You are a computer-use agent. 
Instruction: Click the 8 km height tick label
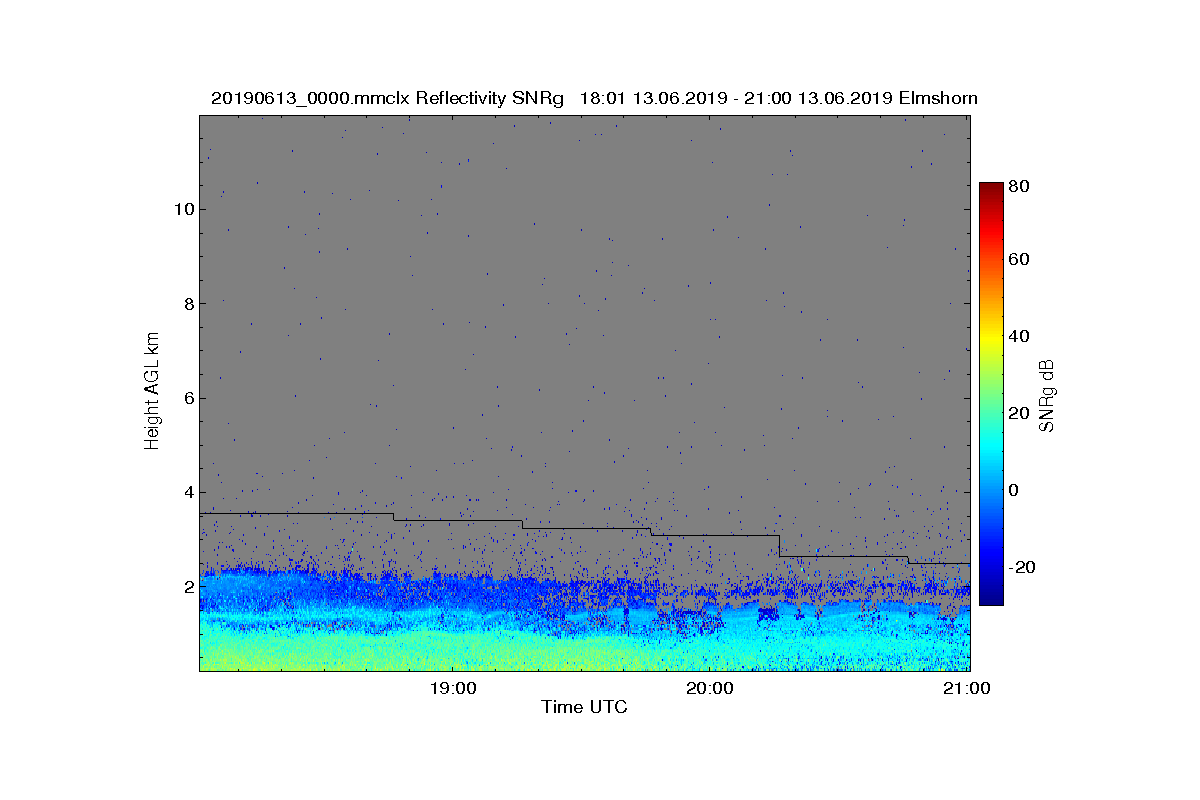(188, 303)
